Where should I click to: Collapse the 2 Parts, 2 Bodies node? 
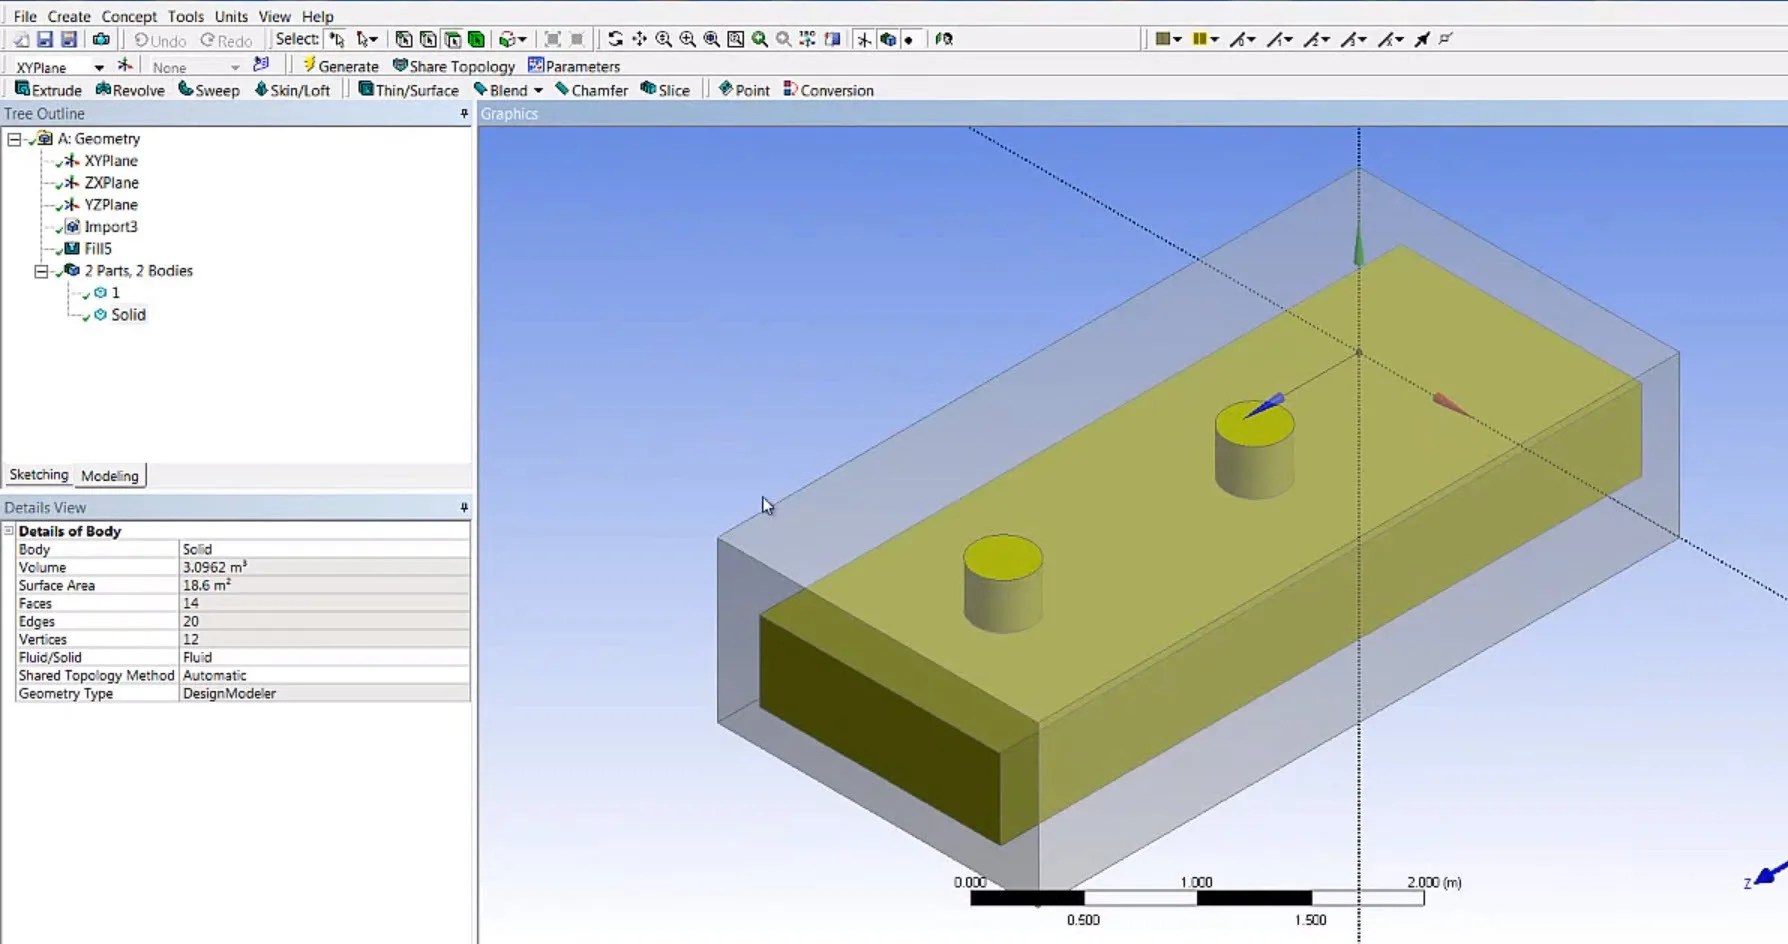pos(41,271)
